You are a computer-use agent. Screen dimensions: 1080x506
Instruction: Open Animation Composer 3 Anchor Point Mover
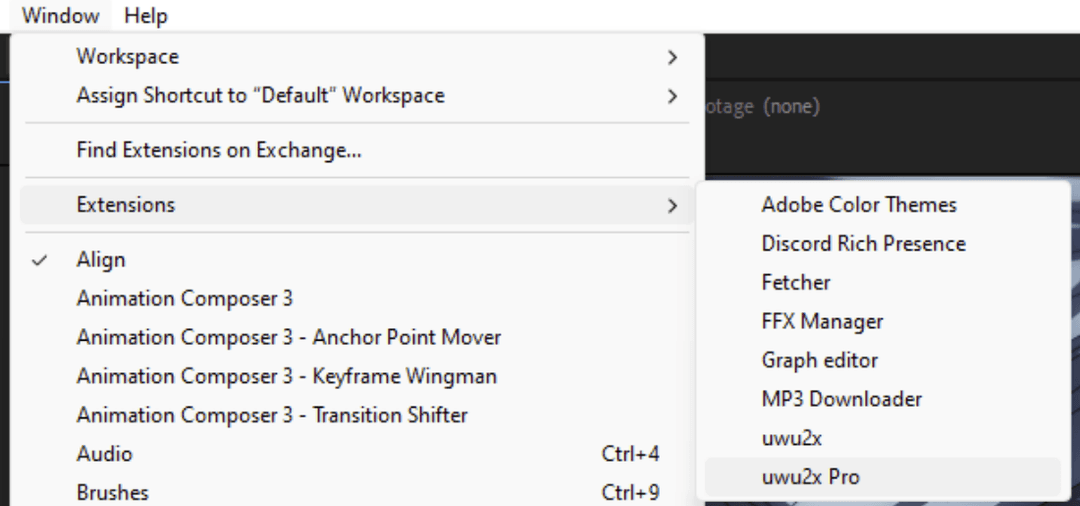[288, 338]
